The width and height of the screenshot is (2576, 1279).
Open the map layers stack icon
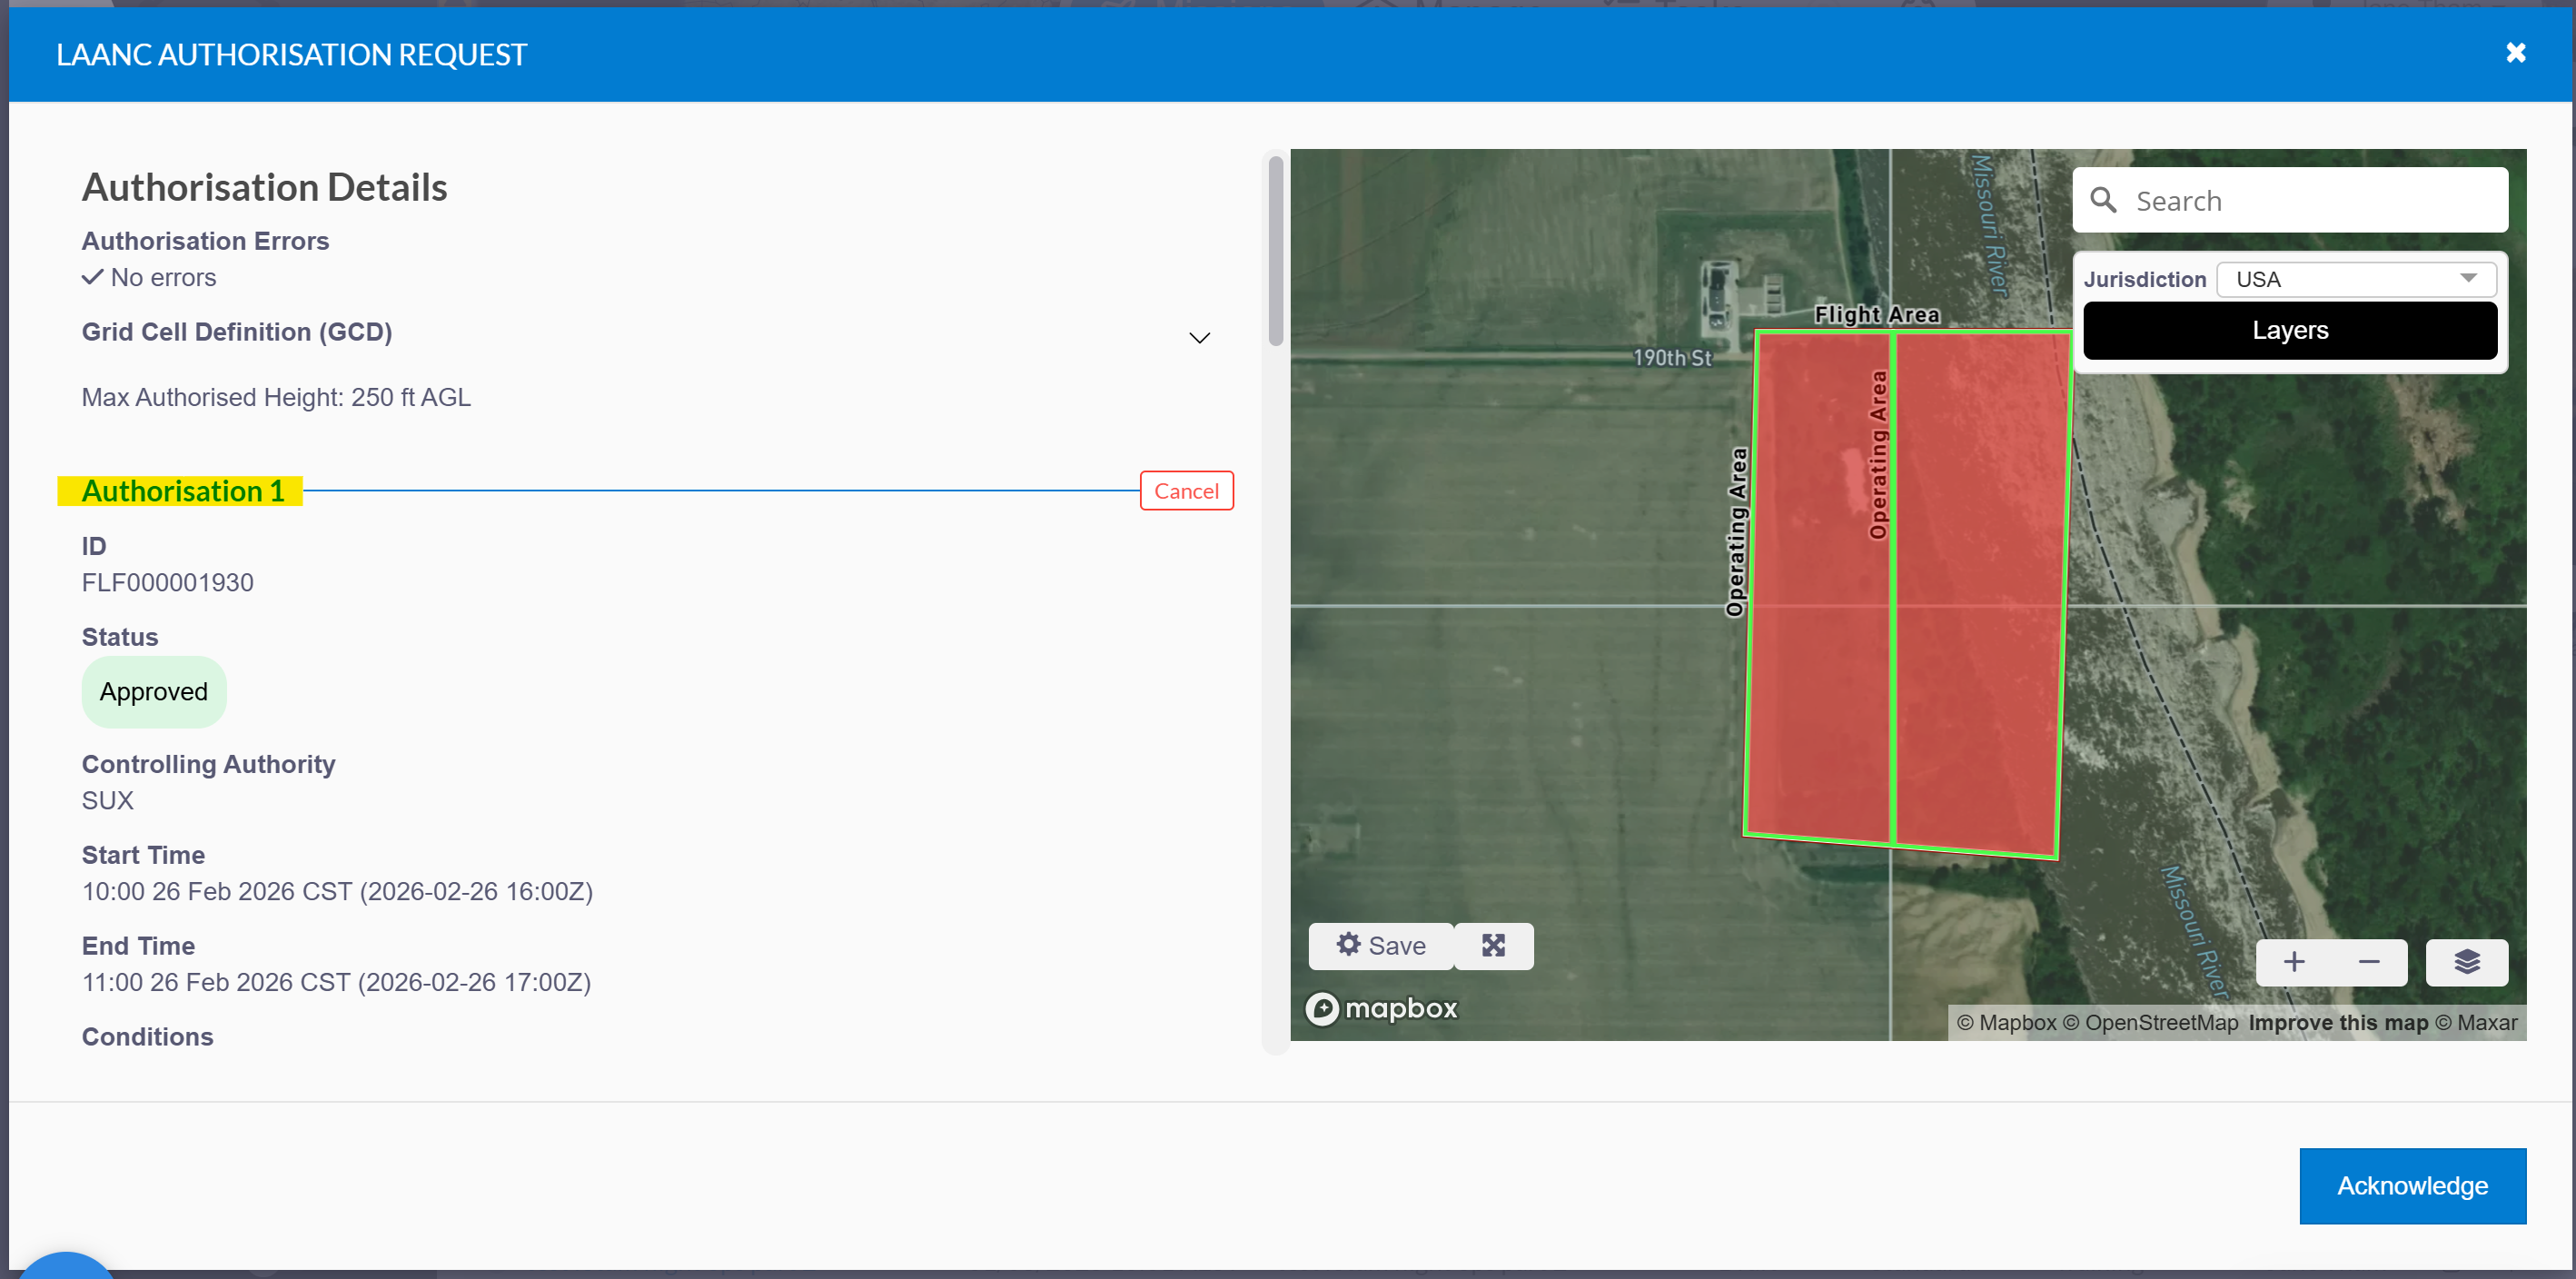2466,962
